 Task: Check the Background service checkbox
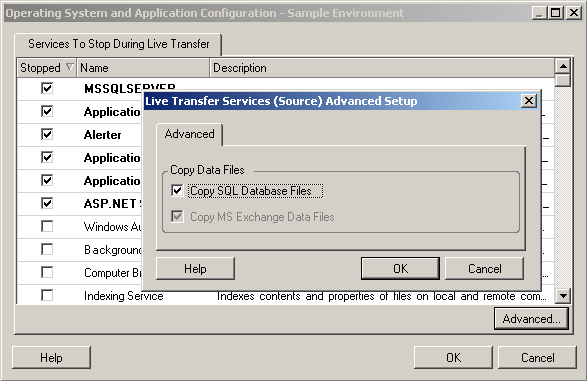[x=47, y=249]
